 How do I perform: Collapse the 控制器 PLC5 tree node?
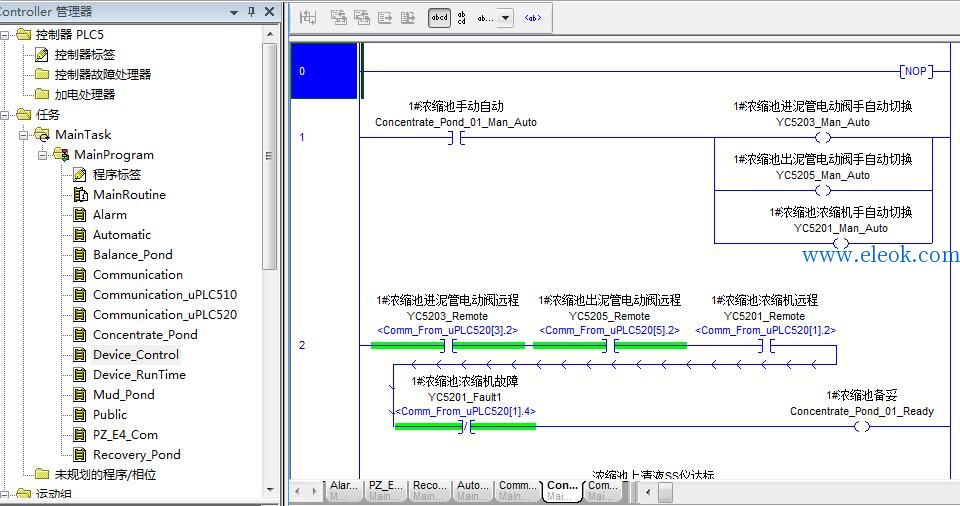(5, 35)
